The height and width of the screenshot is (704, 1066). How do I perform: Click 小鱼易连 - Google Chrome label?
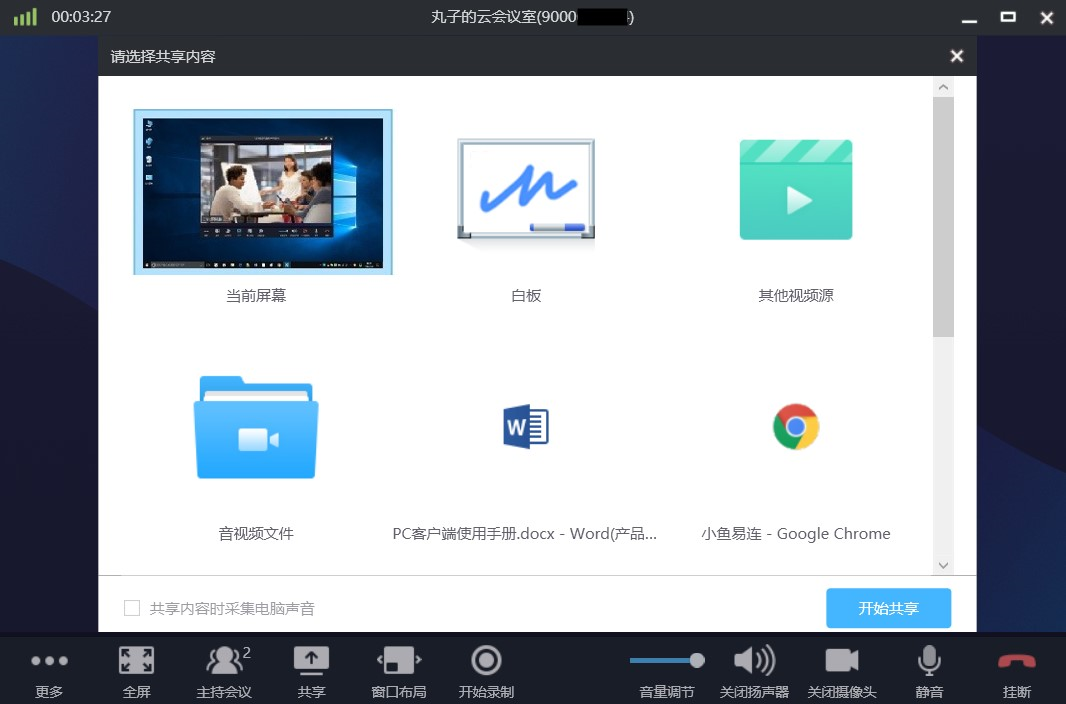coord(796,533)
